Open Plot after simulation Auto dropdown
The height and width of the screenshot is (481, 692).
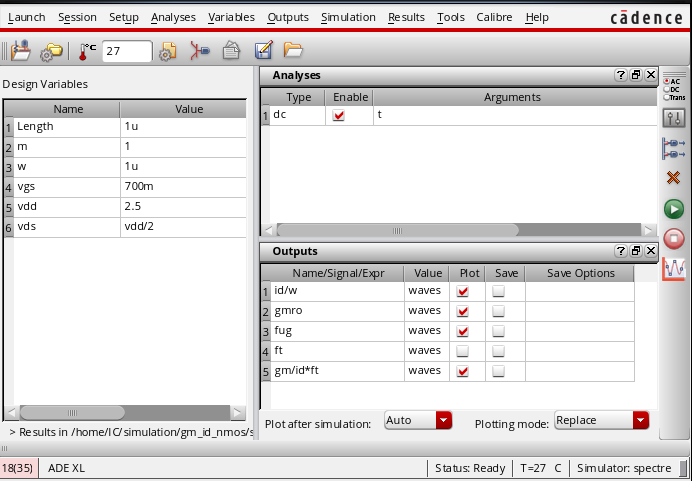[x=418, y=420]
